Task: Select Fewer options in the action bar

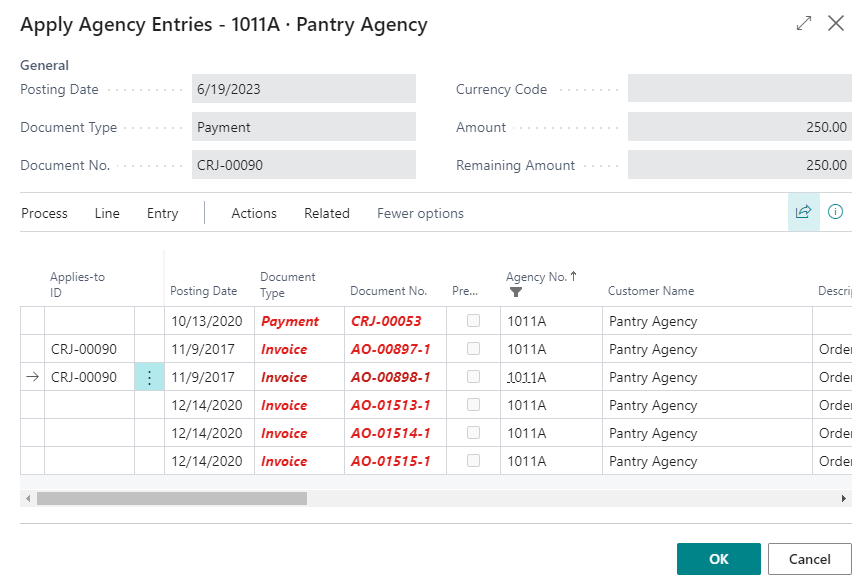Action: pos(420,213)
